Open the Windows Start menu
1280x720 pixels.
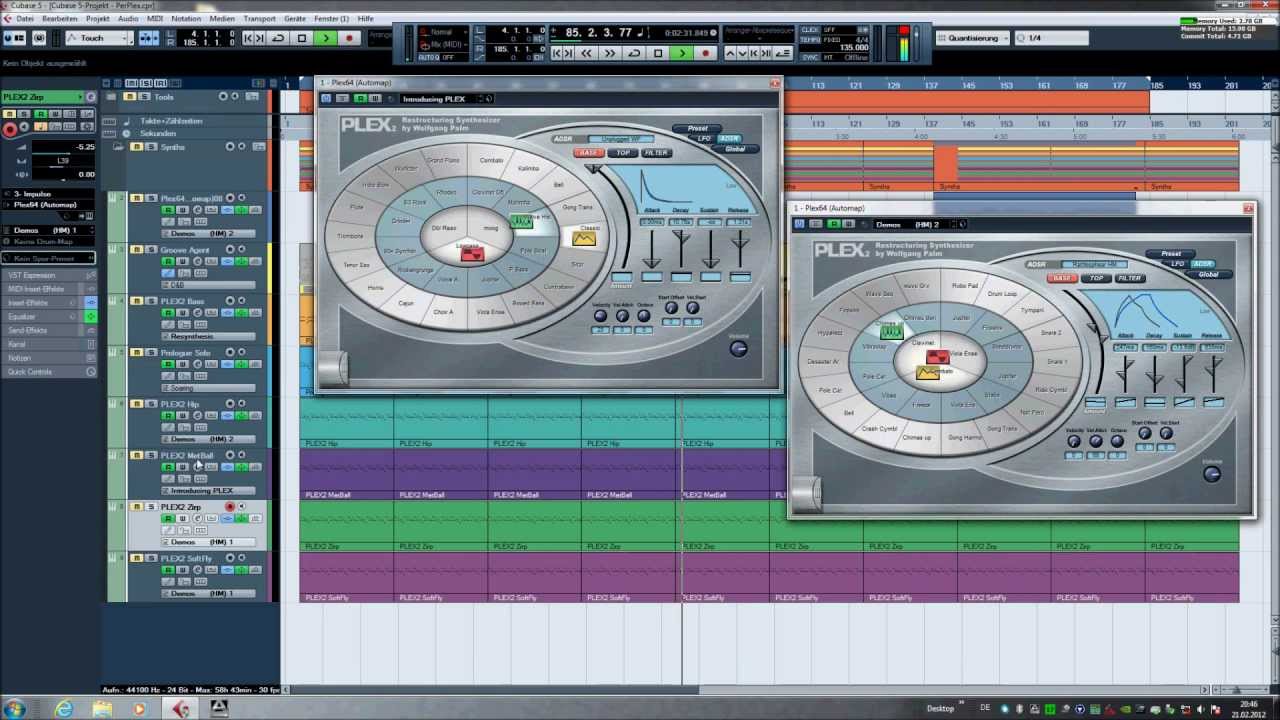point(14,708)
